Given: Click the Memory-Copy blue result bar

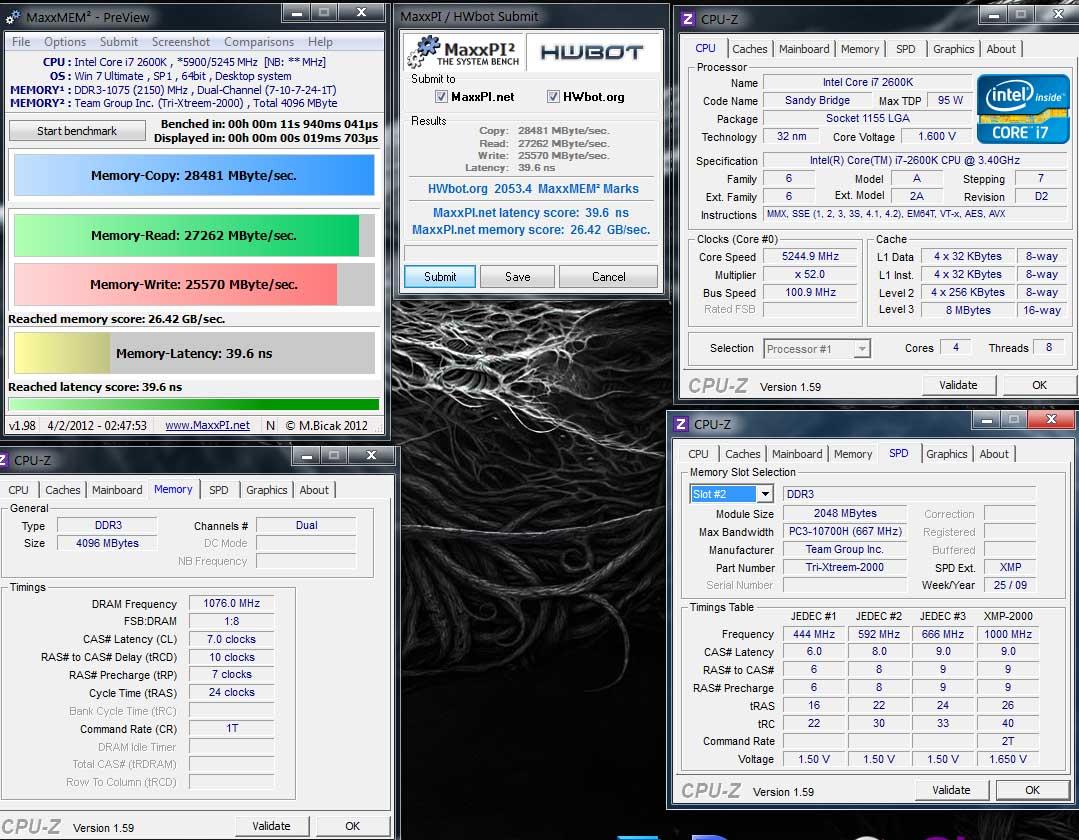Looking at the screenshot, I should coord(194,175).
